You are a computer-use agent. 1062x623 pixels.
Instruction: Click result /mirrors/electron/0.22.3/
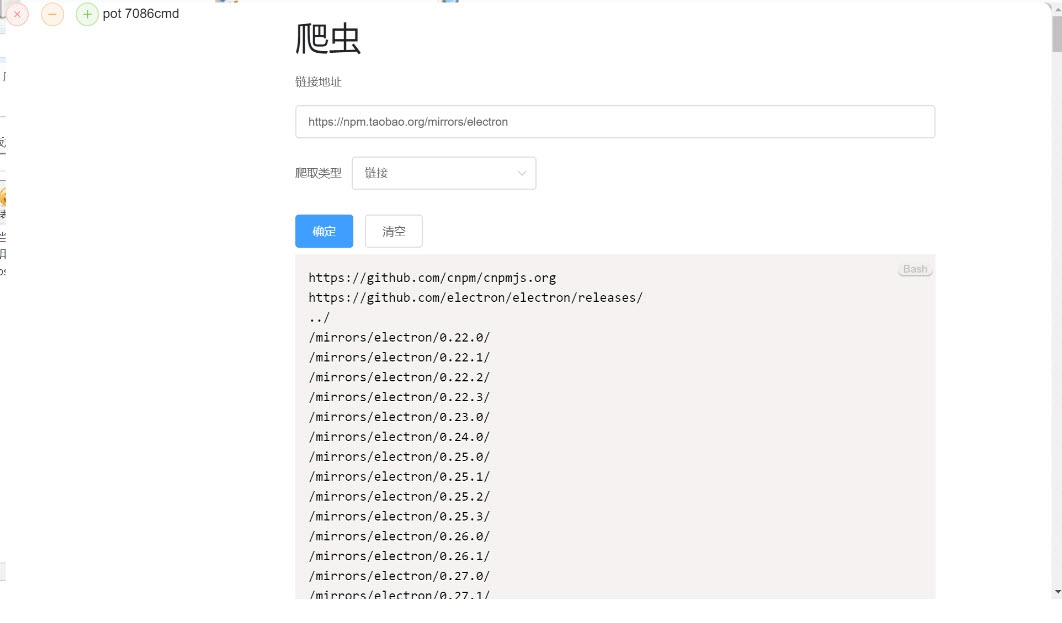[399, 397]
